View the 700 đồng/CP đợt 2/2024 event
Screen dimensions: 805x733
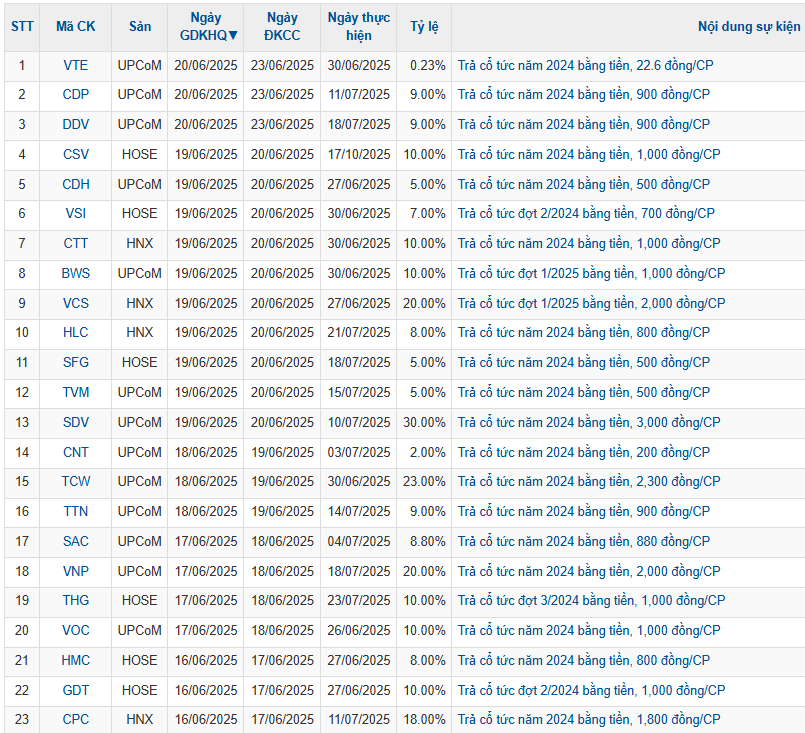[586, 214]
